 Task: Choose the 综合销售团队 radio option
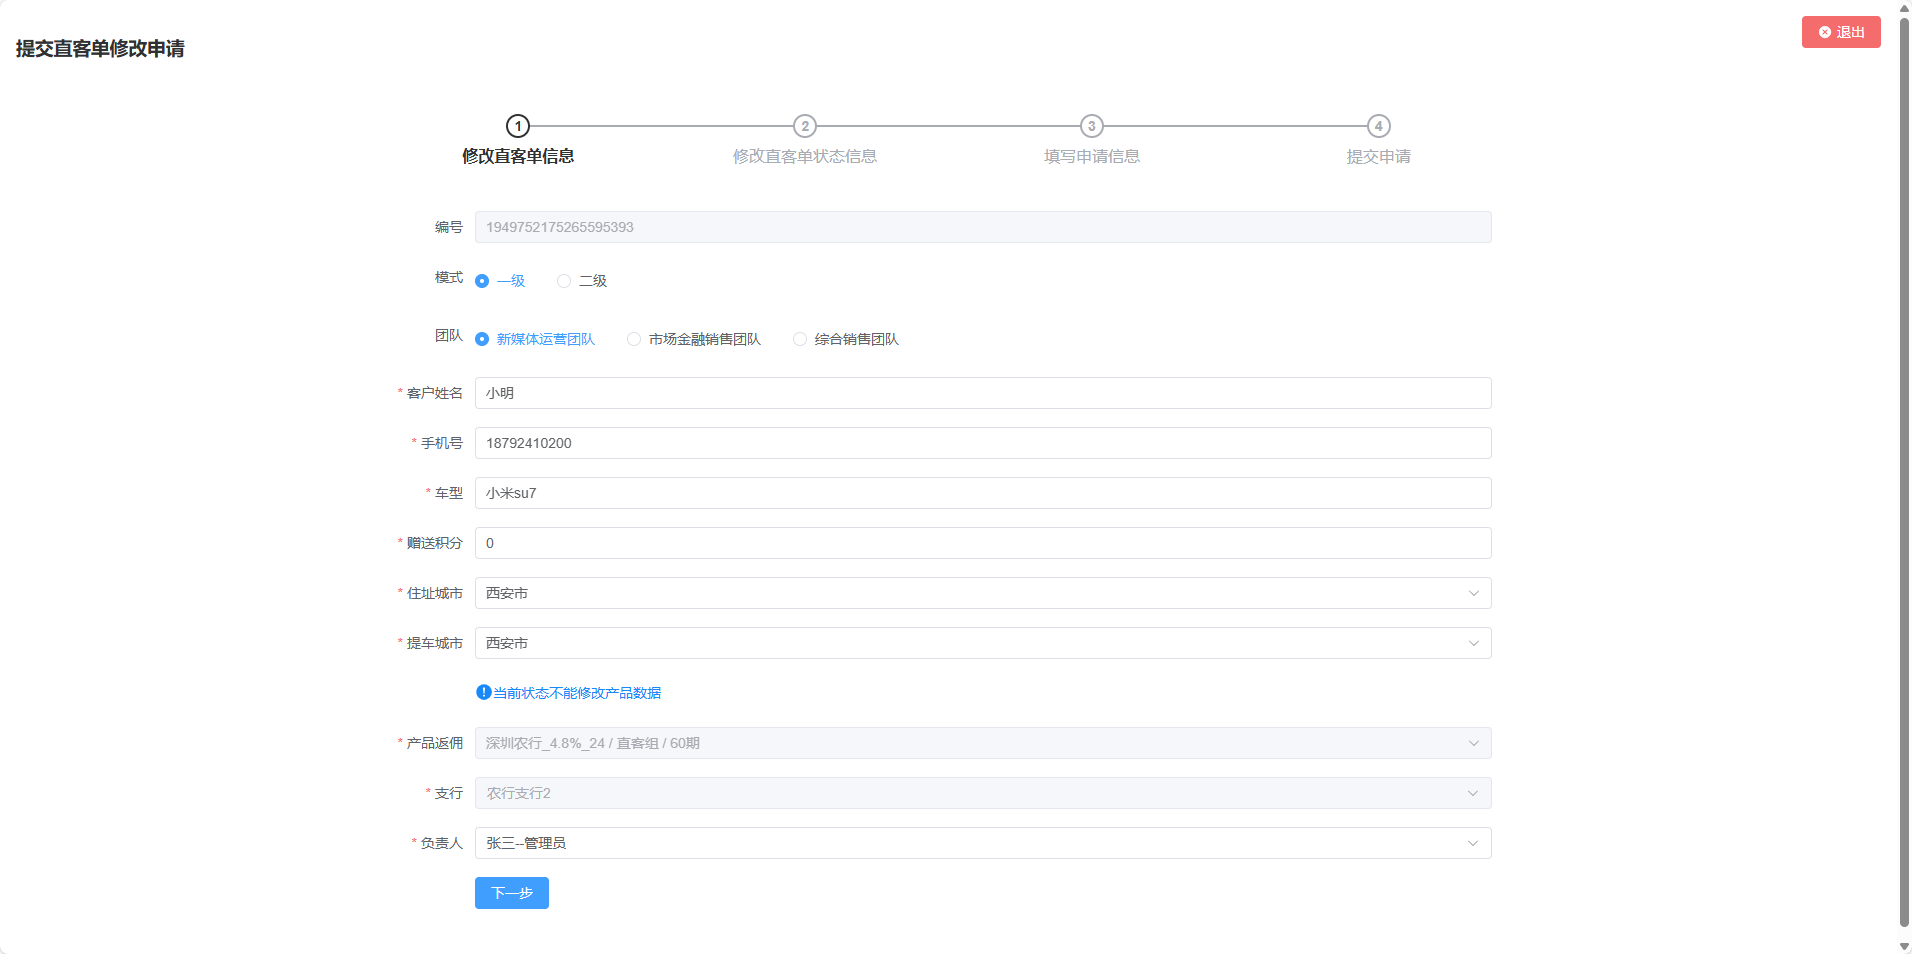tap(800, 339)
